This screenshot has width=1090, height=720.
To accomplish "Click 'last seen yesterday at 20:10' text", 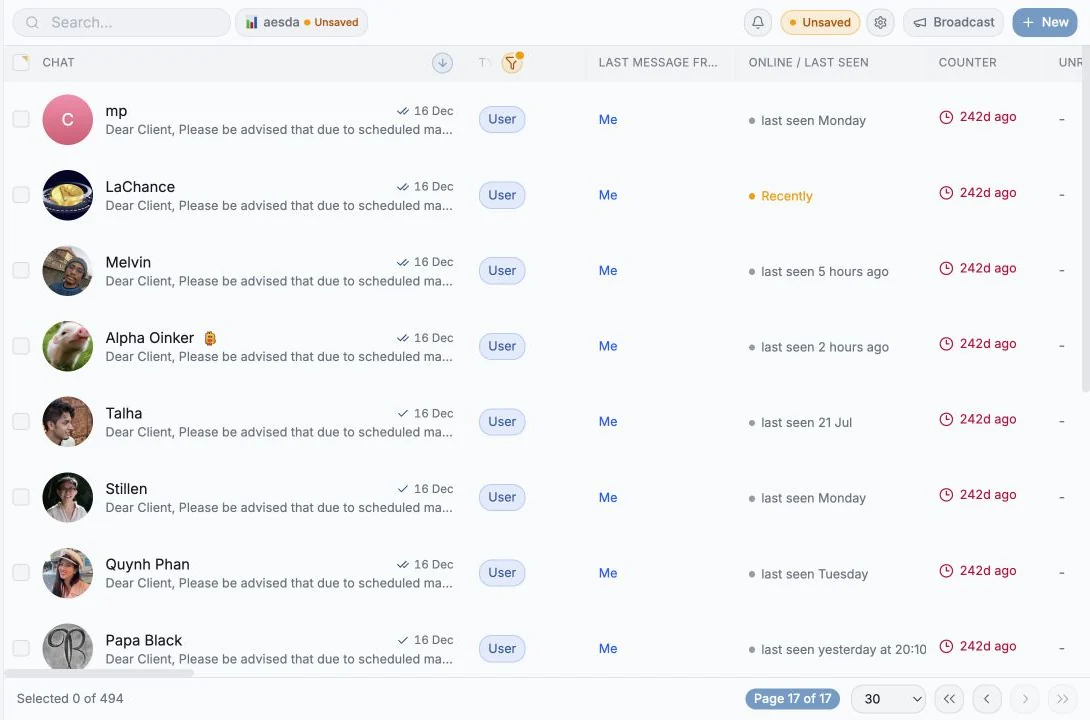I will 843,650.
